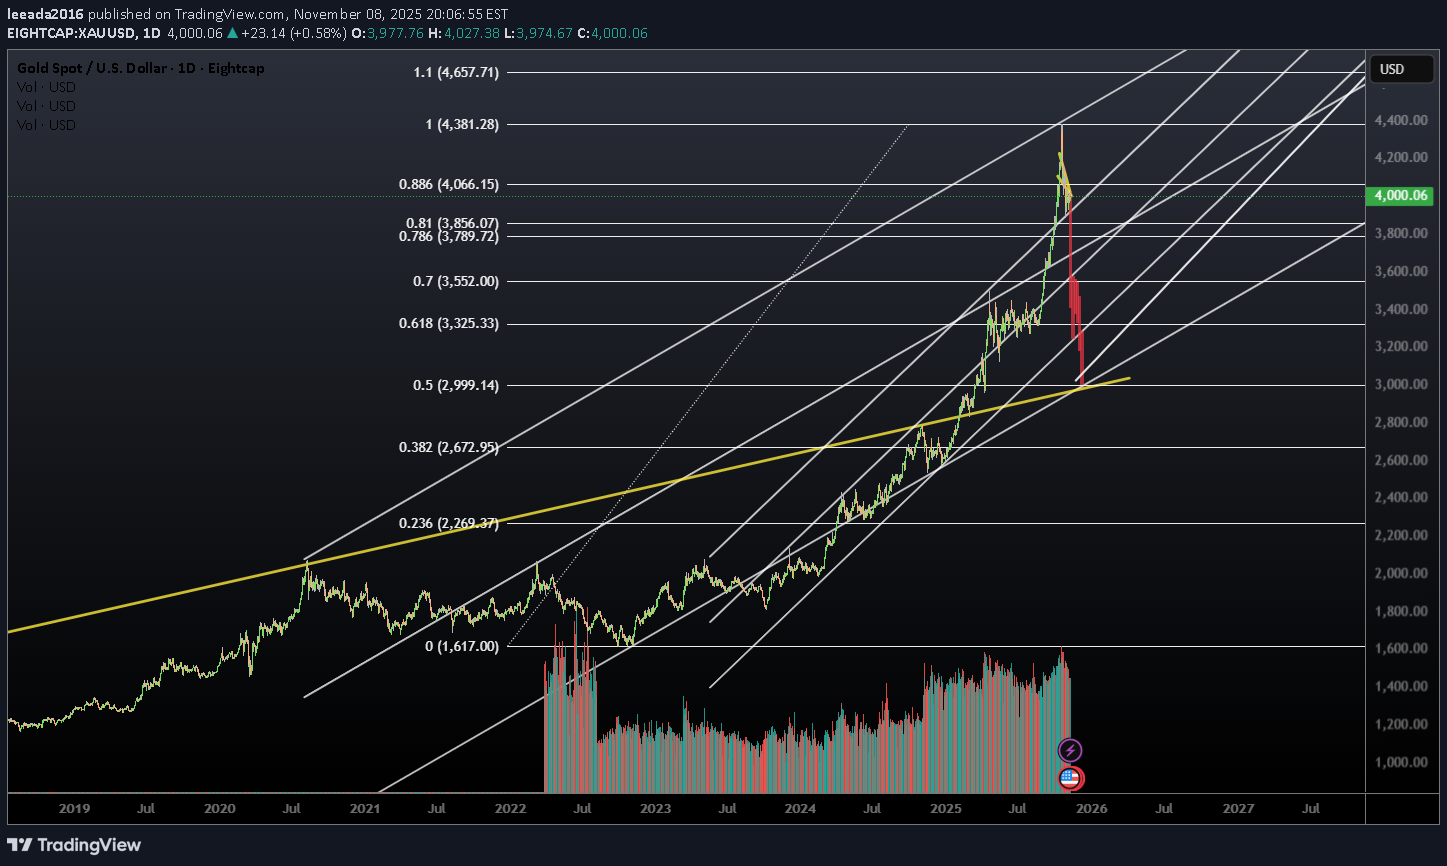Click the 2,000.00 tick on the price scale
The width and height of the screenshot is (1447, 866).
pos(1404,573)
